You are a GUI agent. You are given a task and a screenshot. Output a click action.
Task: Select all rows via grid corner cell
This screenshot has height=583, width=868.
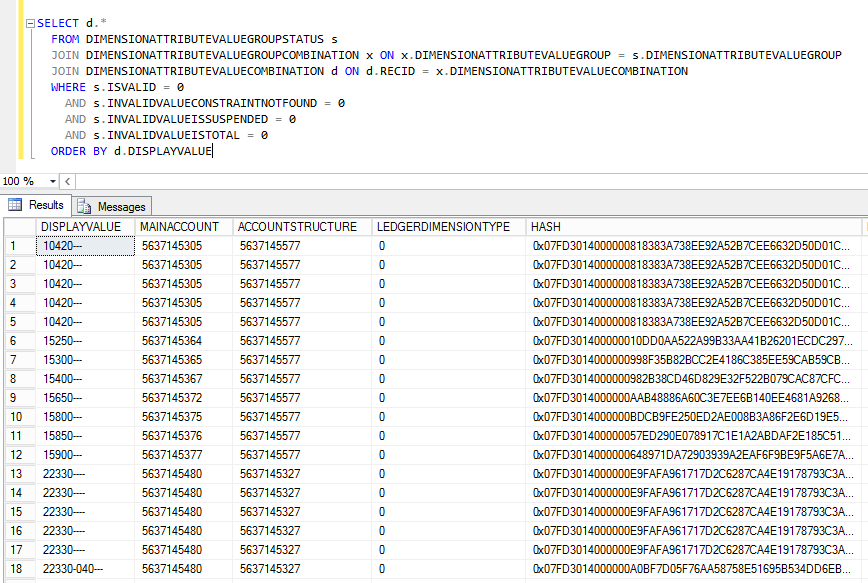[20, 226]
